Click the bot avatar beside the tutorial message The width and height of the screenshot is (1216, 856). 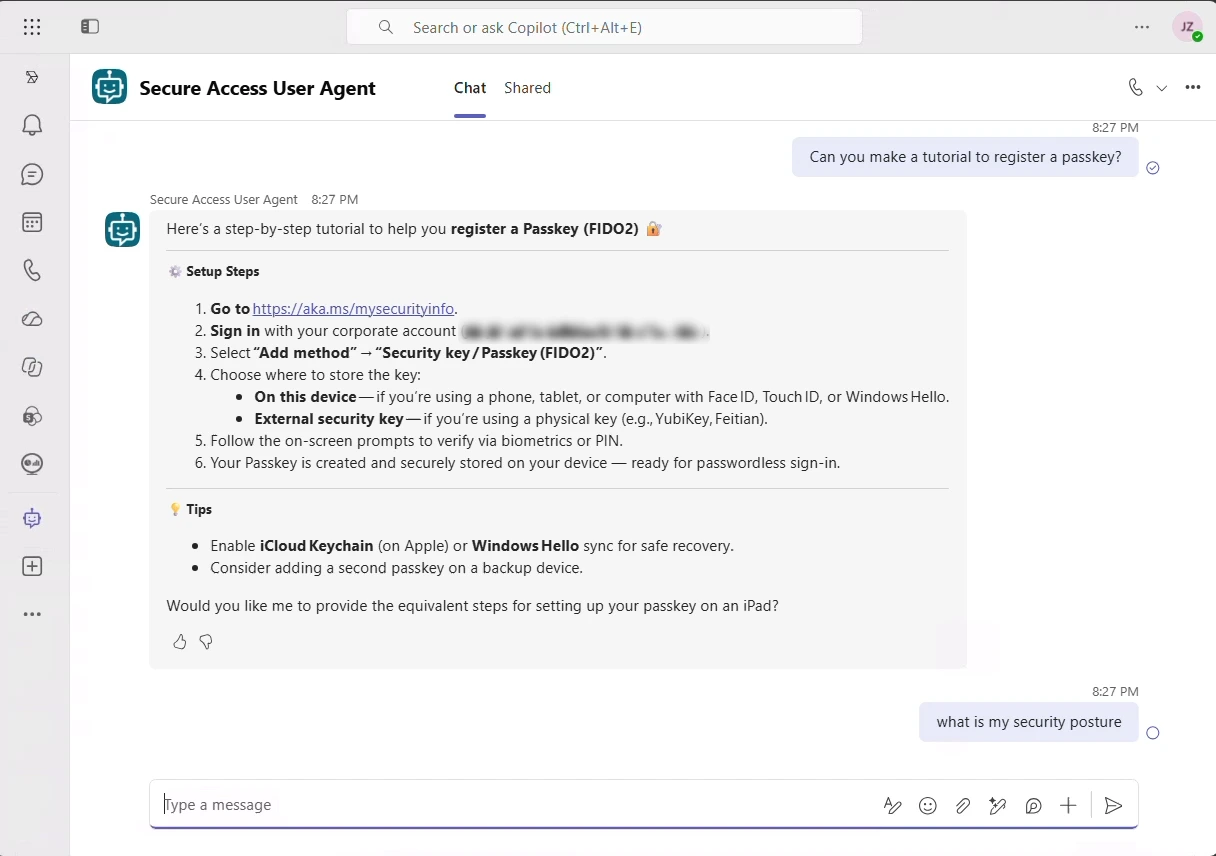tap(123, 229)
